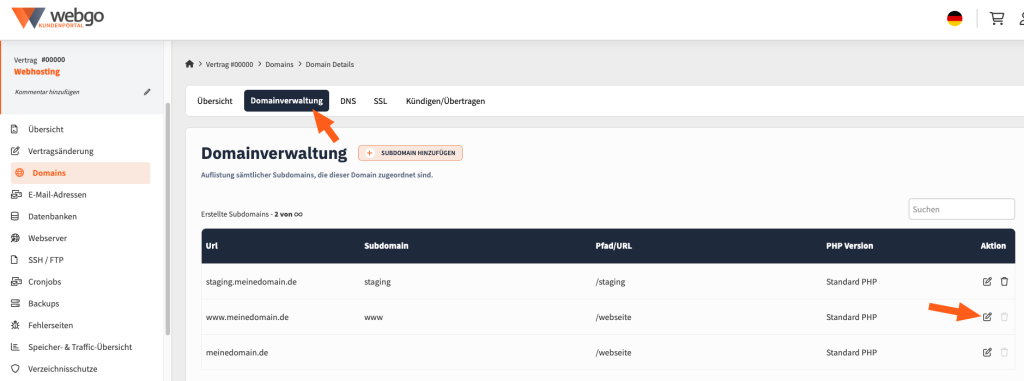Select the Domainverwaltung tab
This screenshot has height=381, width=1024.
click(287, 101)
